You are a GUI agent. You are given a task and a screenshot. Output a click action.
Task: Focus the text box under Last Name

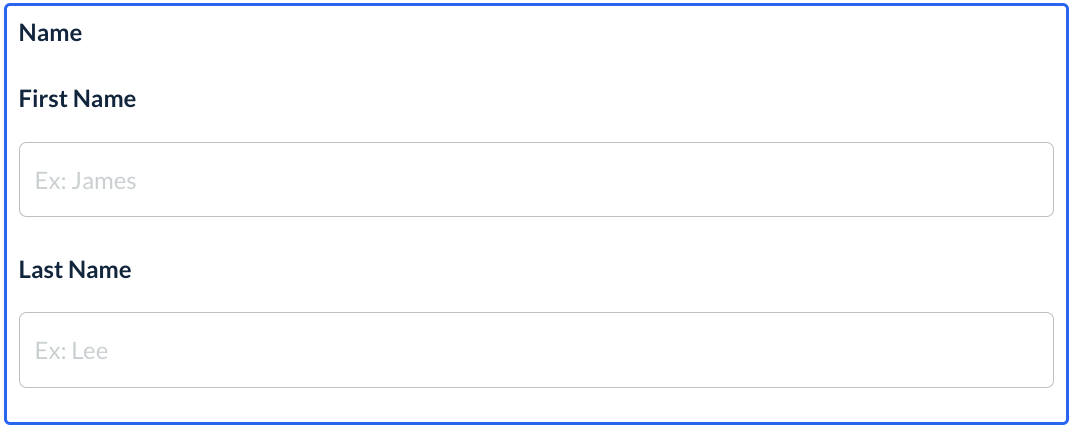pos(536,350)
